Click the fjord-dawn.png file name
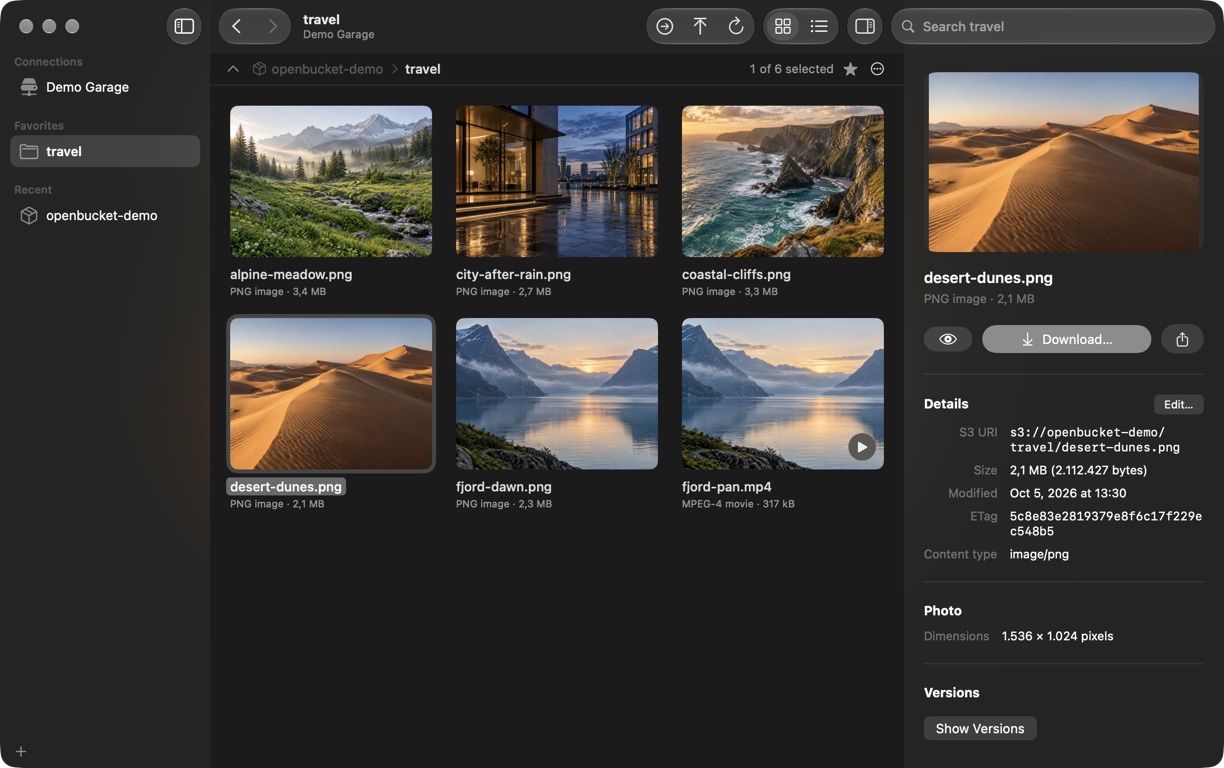 504,487
